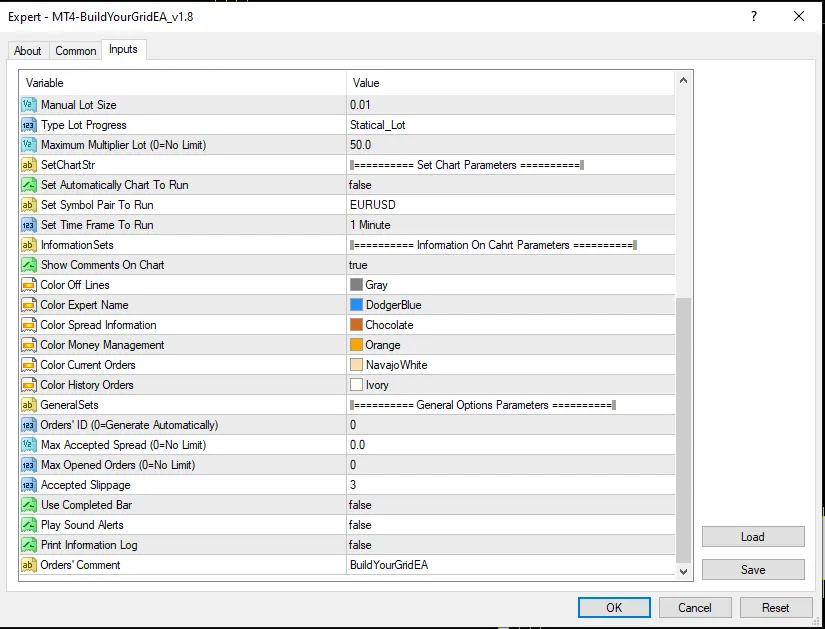The width and height of the screenshot is (825, 629).
Task: Open the NavajoWhite color dropdown value
Action: pyautogui.click(x=510, y=365)
